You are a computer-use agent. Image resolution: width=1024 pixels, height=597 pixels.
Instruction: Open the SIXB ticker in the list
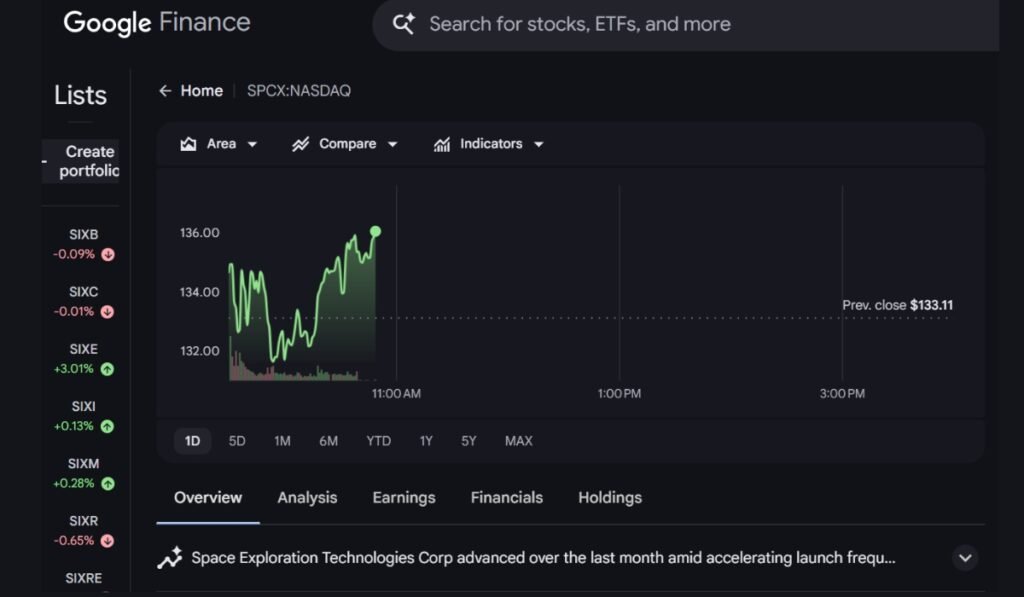84,234
